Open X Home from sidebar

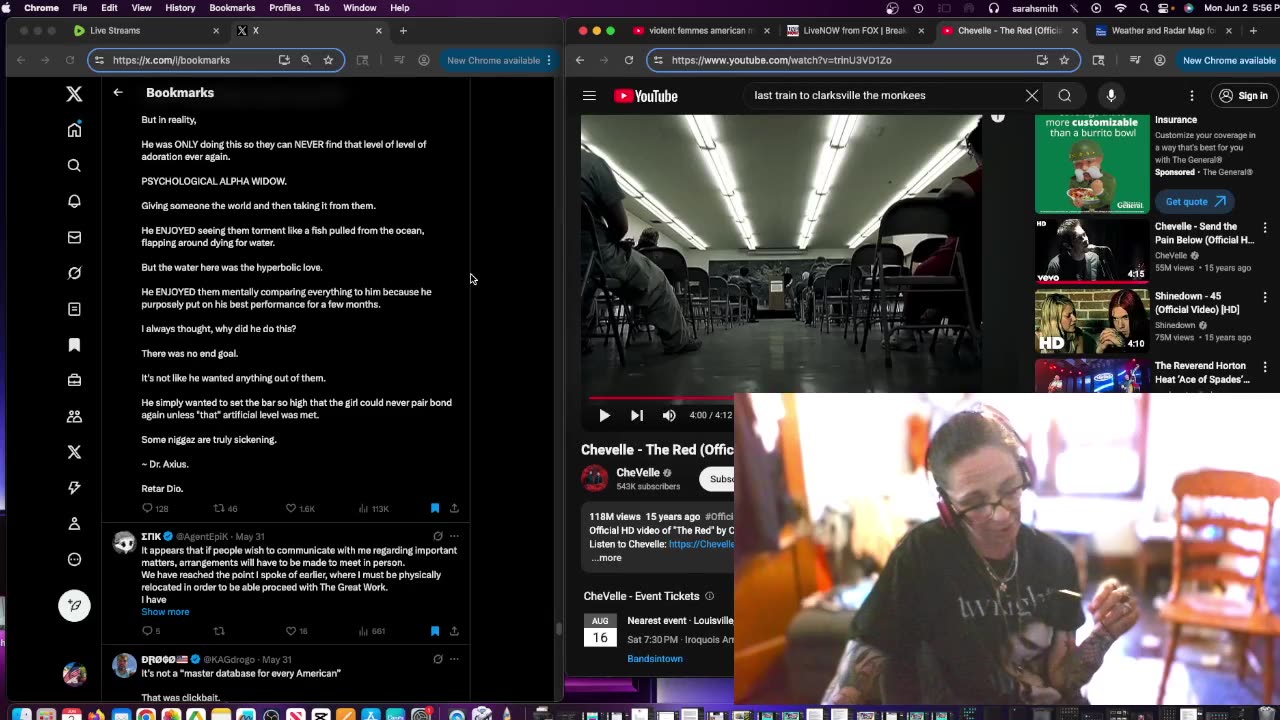coord(74,130)
